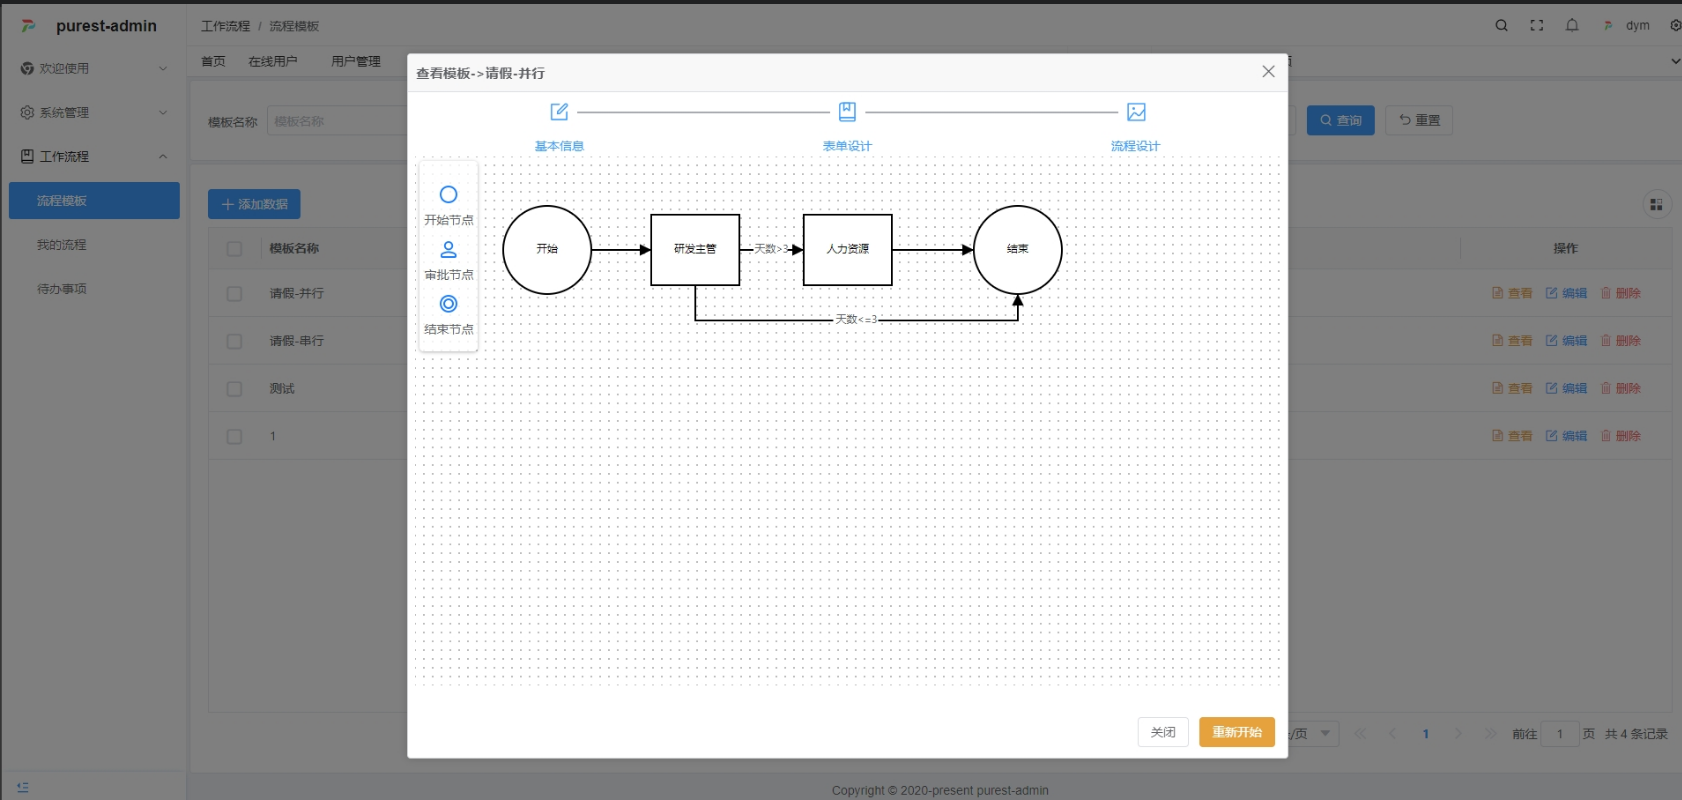The image size is (1682, 800).
Task: Tick checkbox for row named 1
Action: click(234, 437)
